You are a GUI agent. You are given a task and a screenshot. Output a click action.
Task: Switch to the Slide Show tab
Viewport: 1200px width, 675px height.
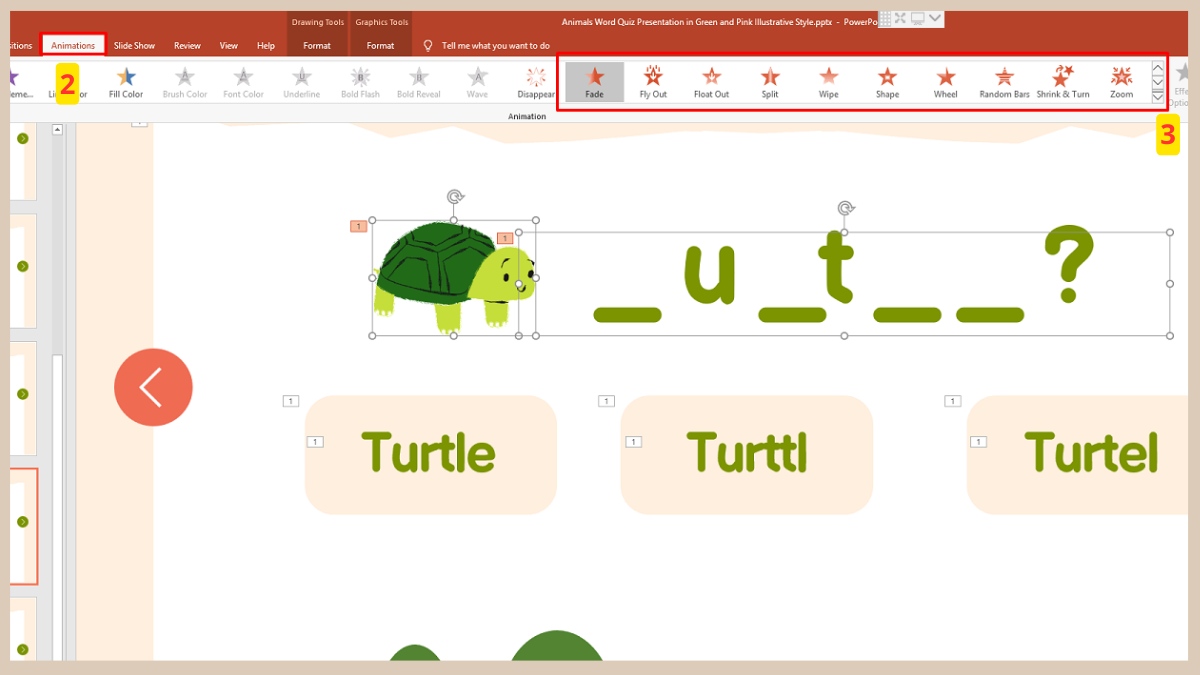pos(134,45)
